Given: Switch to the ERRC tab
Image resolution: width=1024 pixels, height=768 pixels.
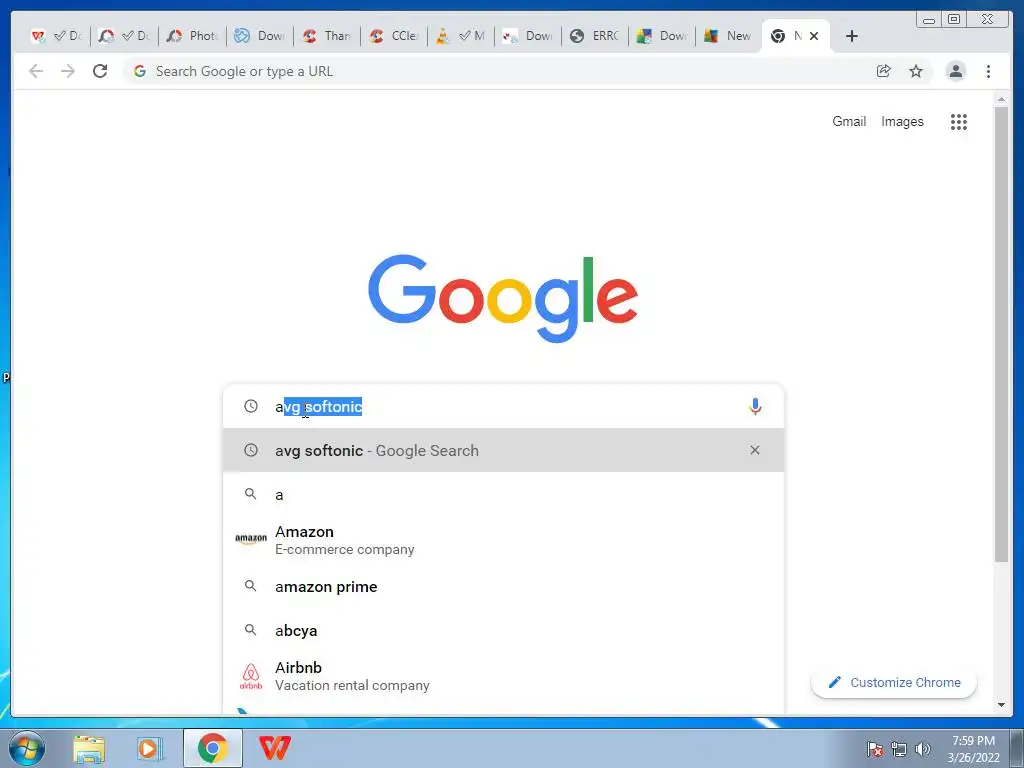Looking at the screenshot, I should click(x=594, y=36).
